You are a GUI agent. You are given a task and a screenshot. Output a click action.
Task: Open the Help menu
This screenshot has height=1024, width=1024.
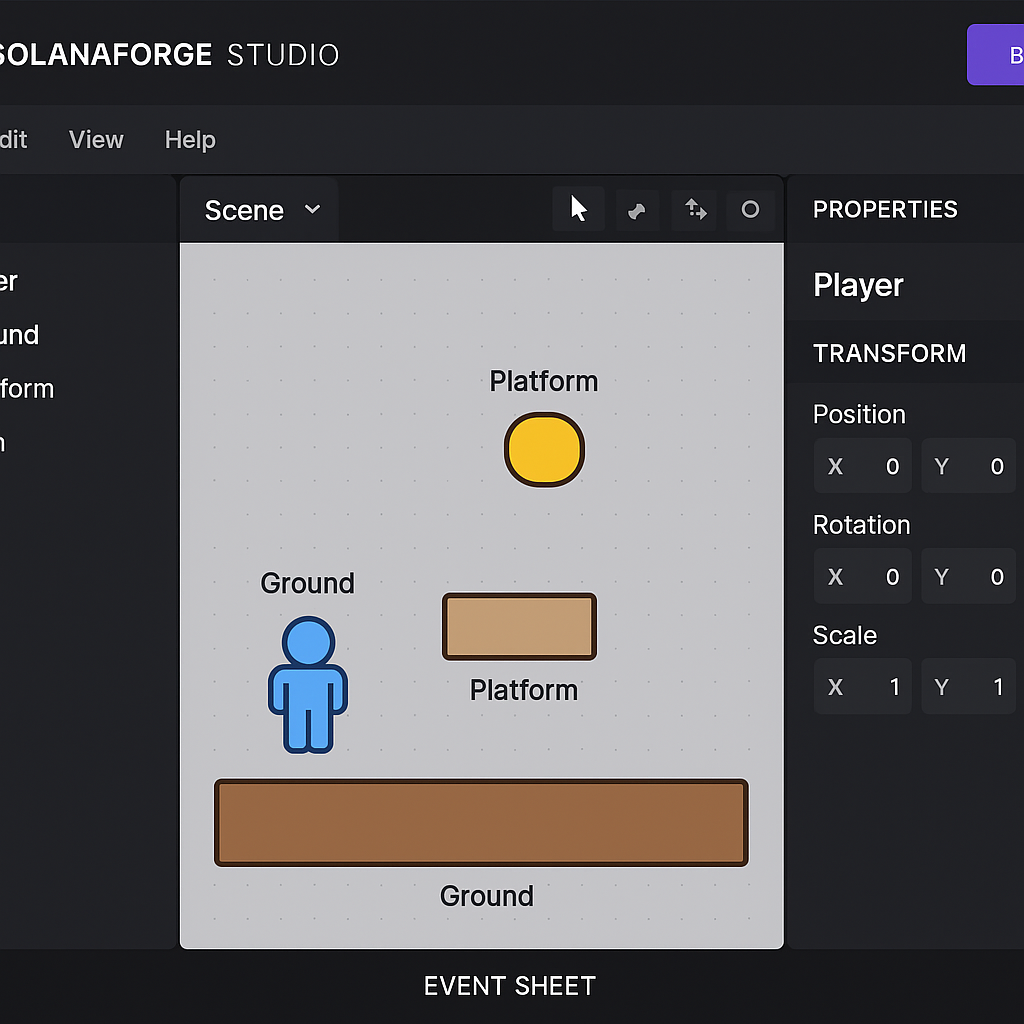point(190,140)
